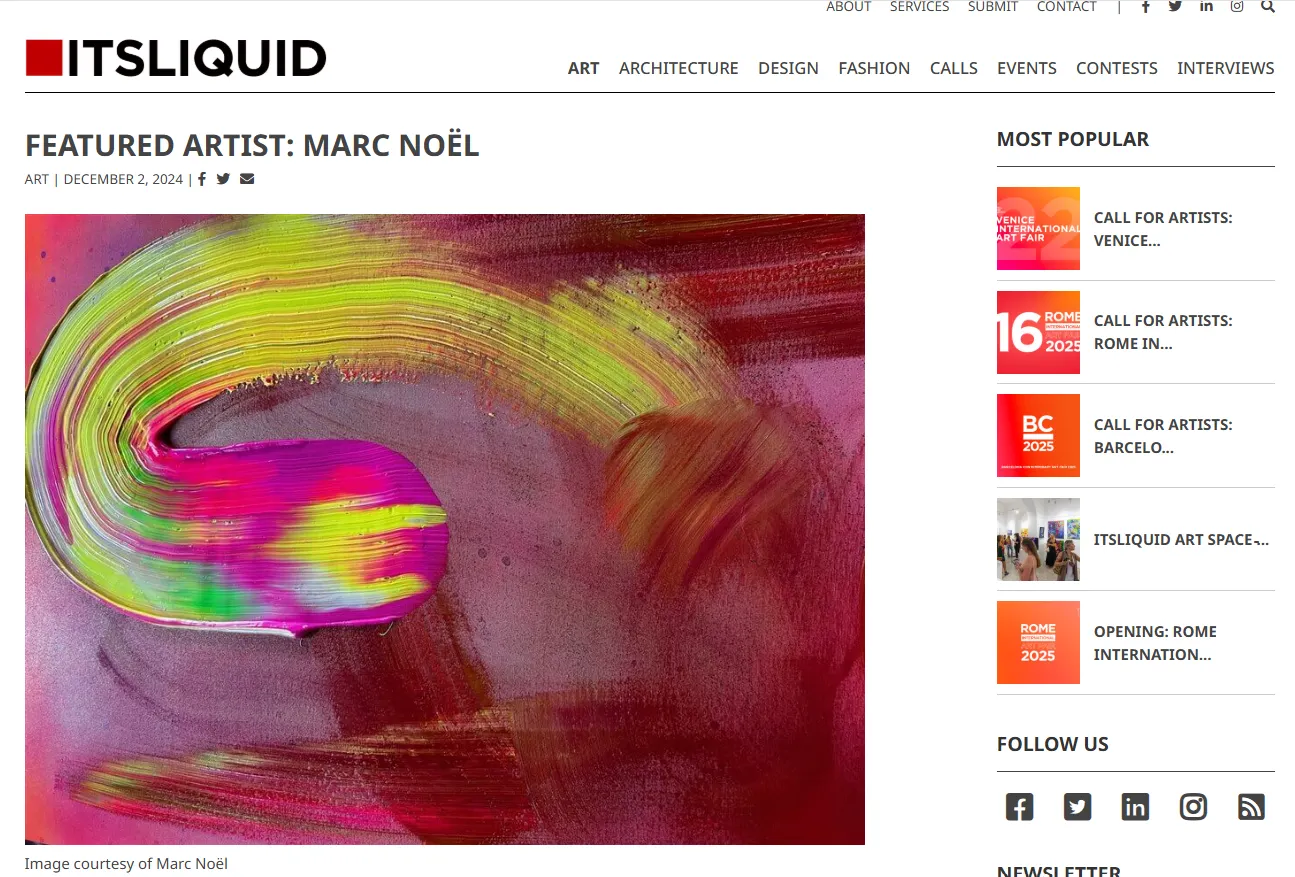Click the Instagram icon in top bar
Screen dimensions: 1295x877
1237,7
